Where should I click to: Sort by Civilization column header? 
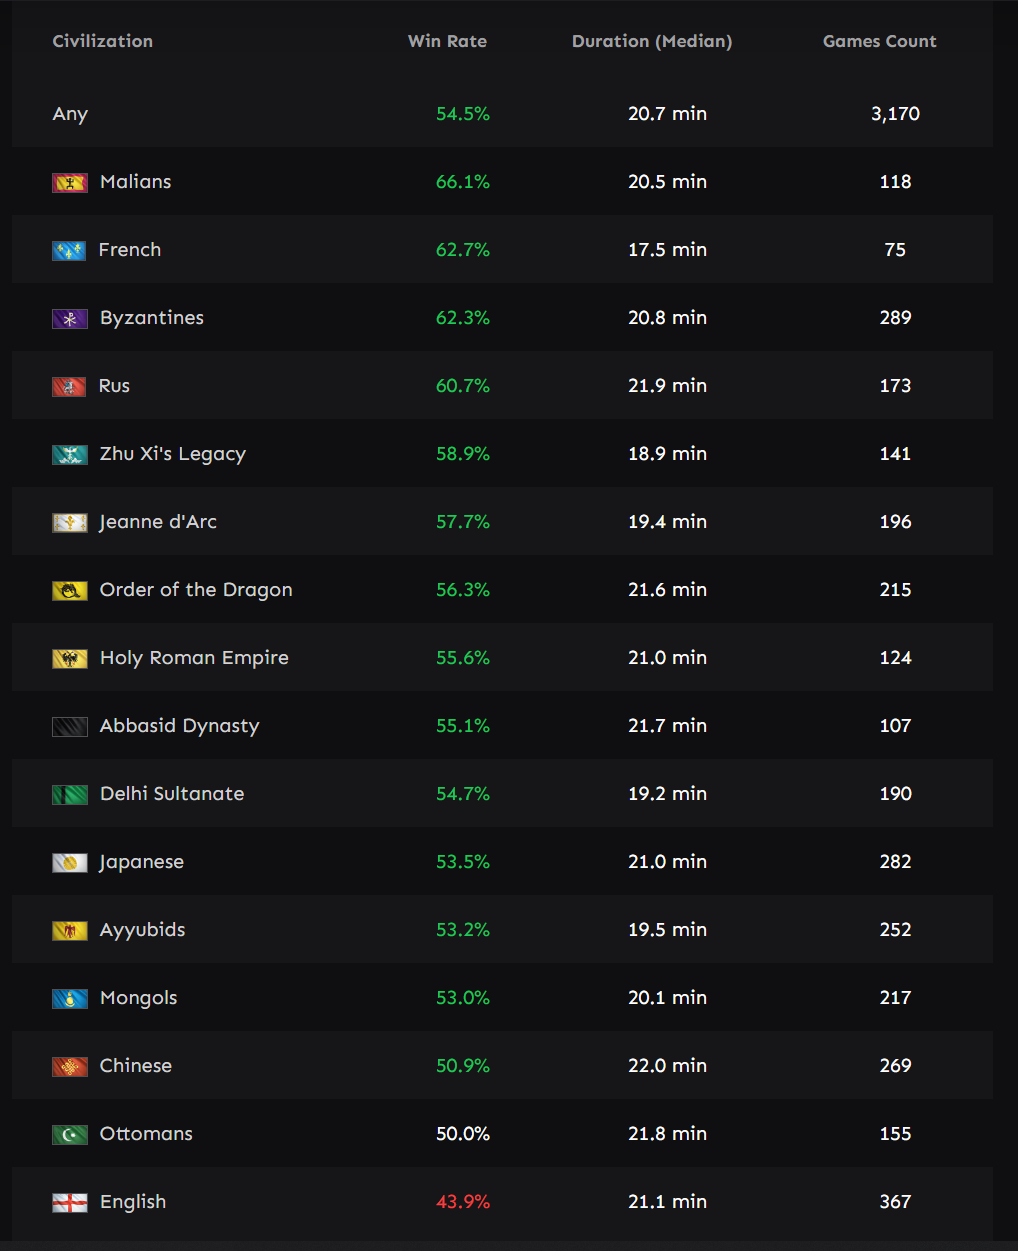(x=102, y=41)
